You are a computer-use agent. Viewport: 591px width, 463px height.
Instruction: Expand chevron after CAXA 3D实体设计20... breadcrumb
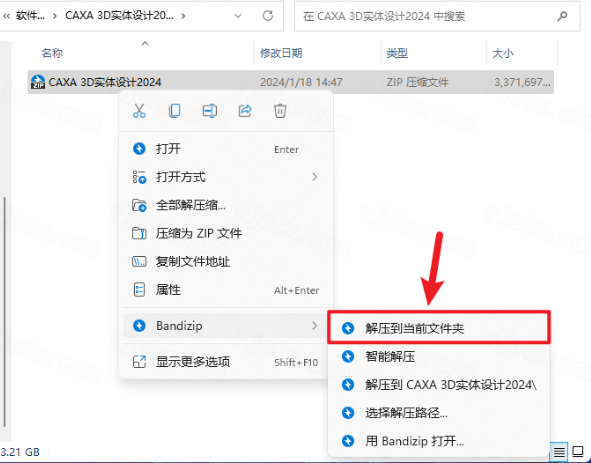[x=184, y=16]
